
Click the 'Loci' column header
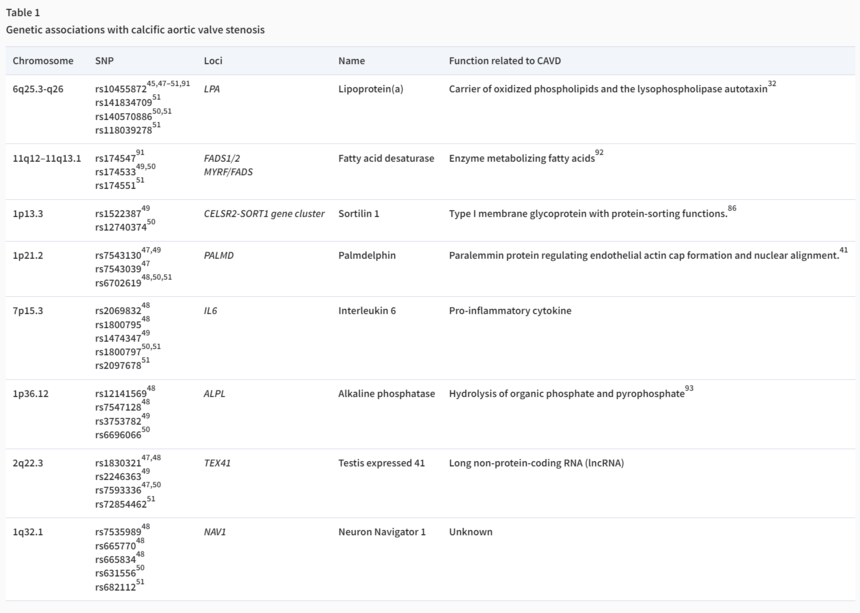click(x=213, y=61)
